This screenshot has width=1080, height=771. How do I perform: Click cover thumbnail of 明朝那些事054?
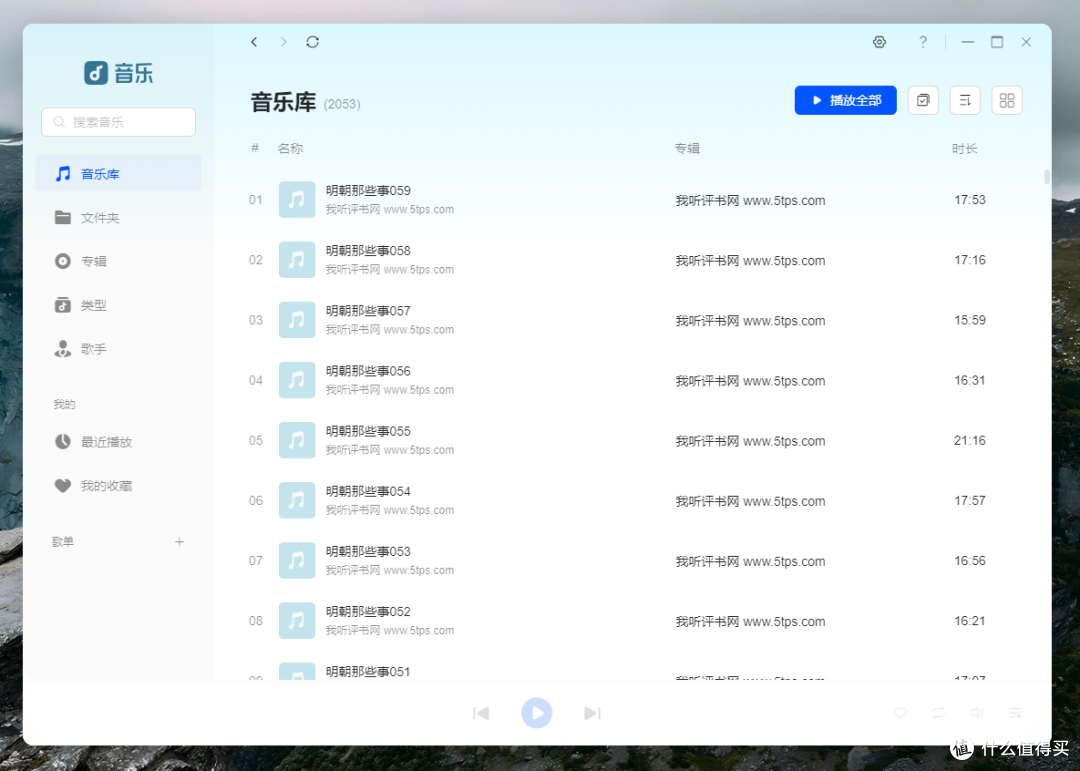click(x=297, y=500)
